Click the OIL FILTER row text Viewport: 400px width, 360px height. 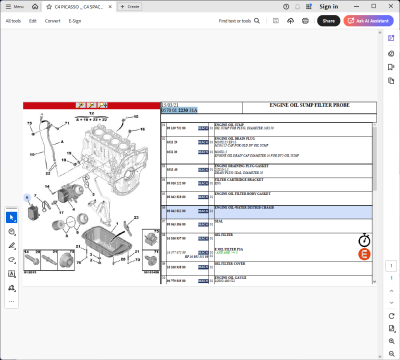coord(224,235)
